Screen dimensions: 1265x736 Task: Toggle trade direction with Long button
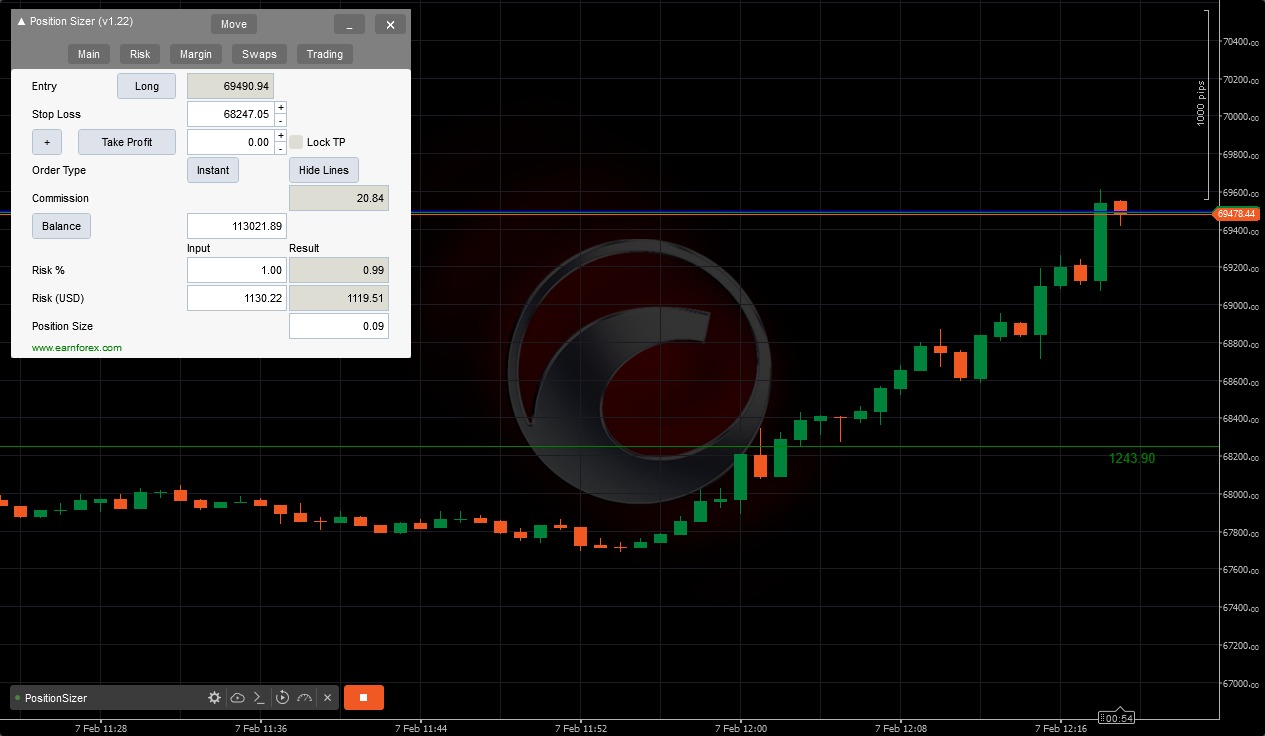click(147, 86)
